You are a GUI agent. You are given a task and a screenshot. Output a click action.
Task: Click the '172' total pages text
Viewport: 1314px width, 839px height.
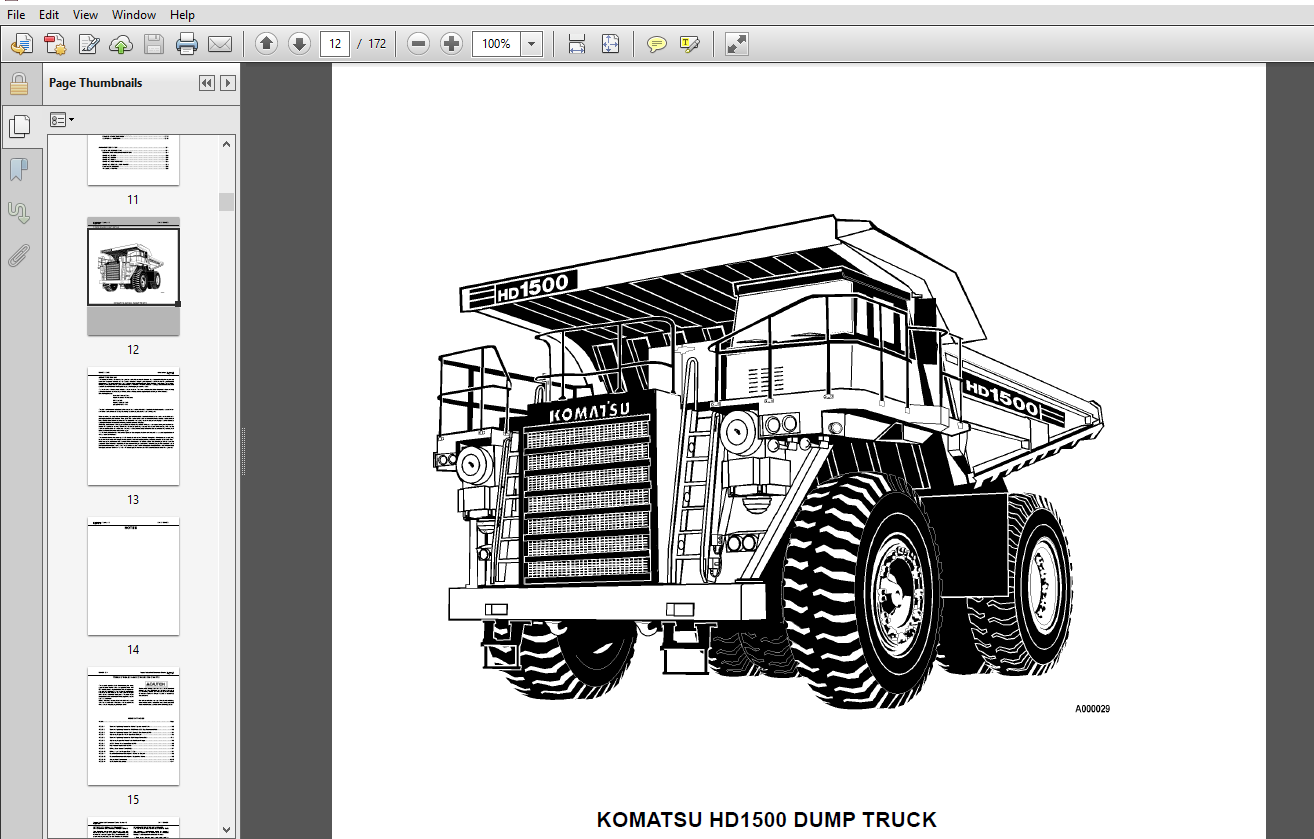point(377,44)
